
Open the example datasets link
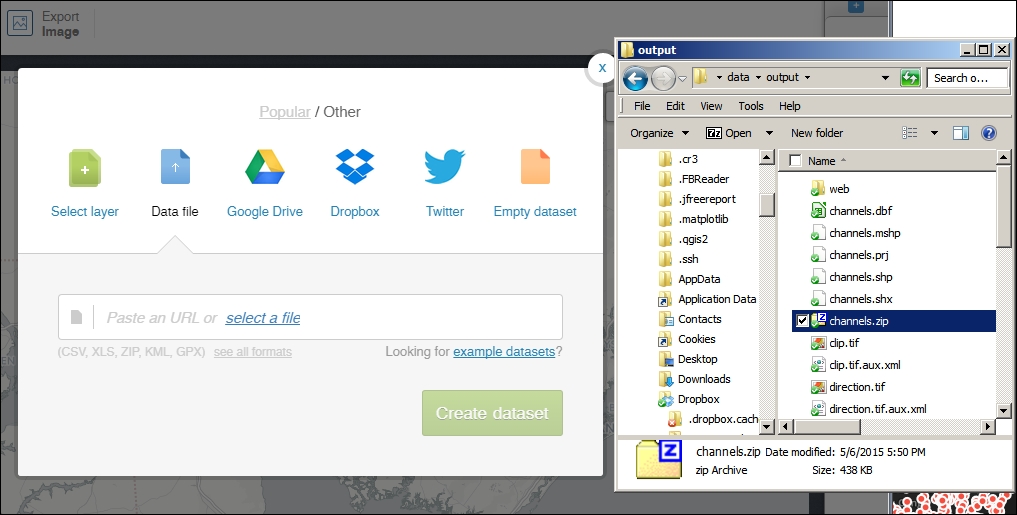[x=504, y=352]
